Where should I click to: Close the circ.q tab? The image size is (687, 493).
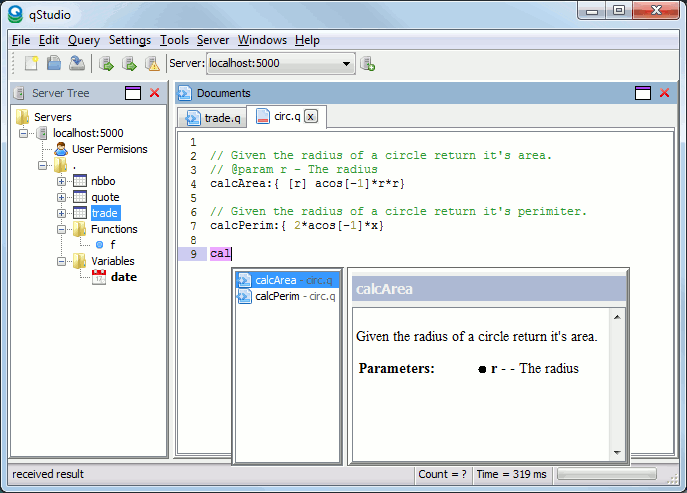(x=310, y=117)
